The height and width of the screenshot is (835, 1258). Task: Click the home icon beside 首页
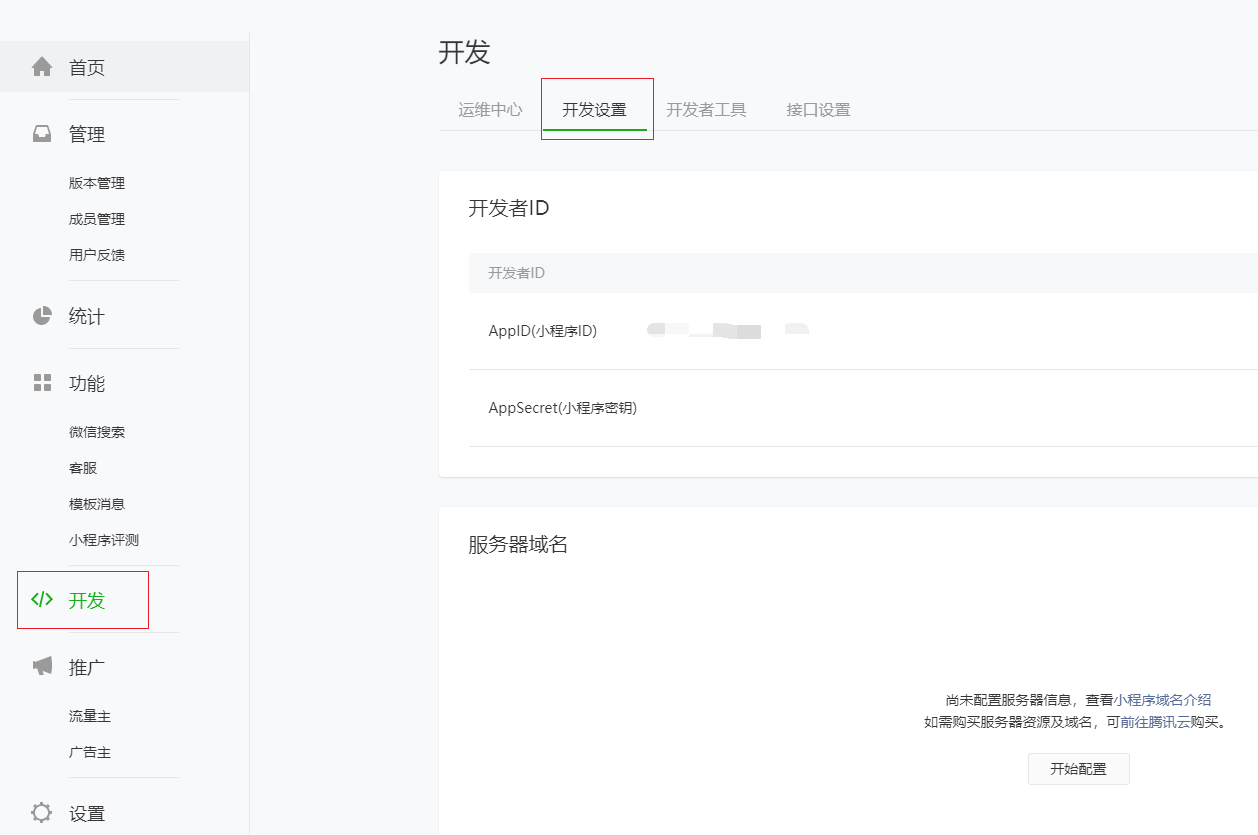(x=42, y=67)
